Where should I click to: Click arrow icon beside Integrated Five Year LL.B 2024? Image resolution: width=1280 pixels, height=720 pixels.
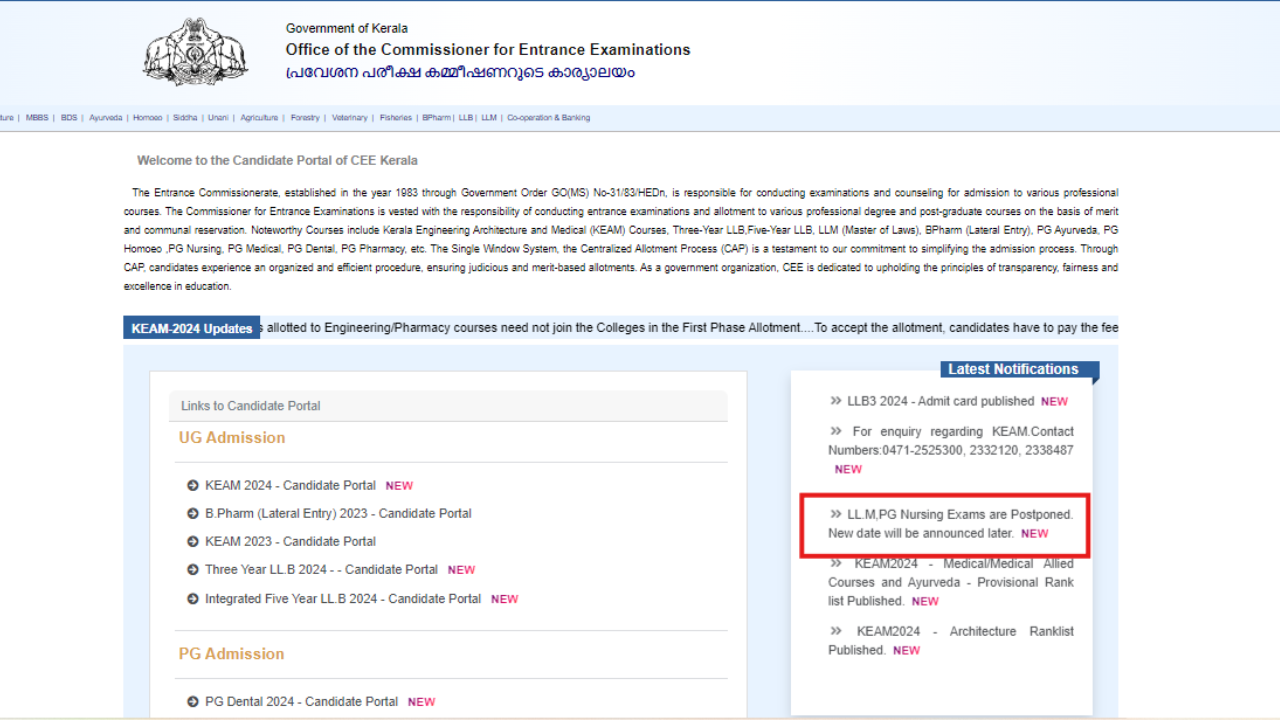pos(193,599)
